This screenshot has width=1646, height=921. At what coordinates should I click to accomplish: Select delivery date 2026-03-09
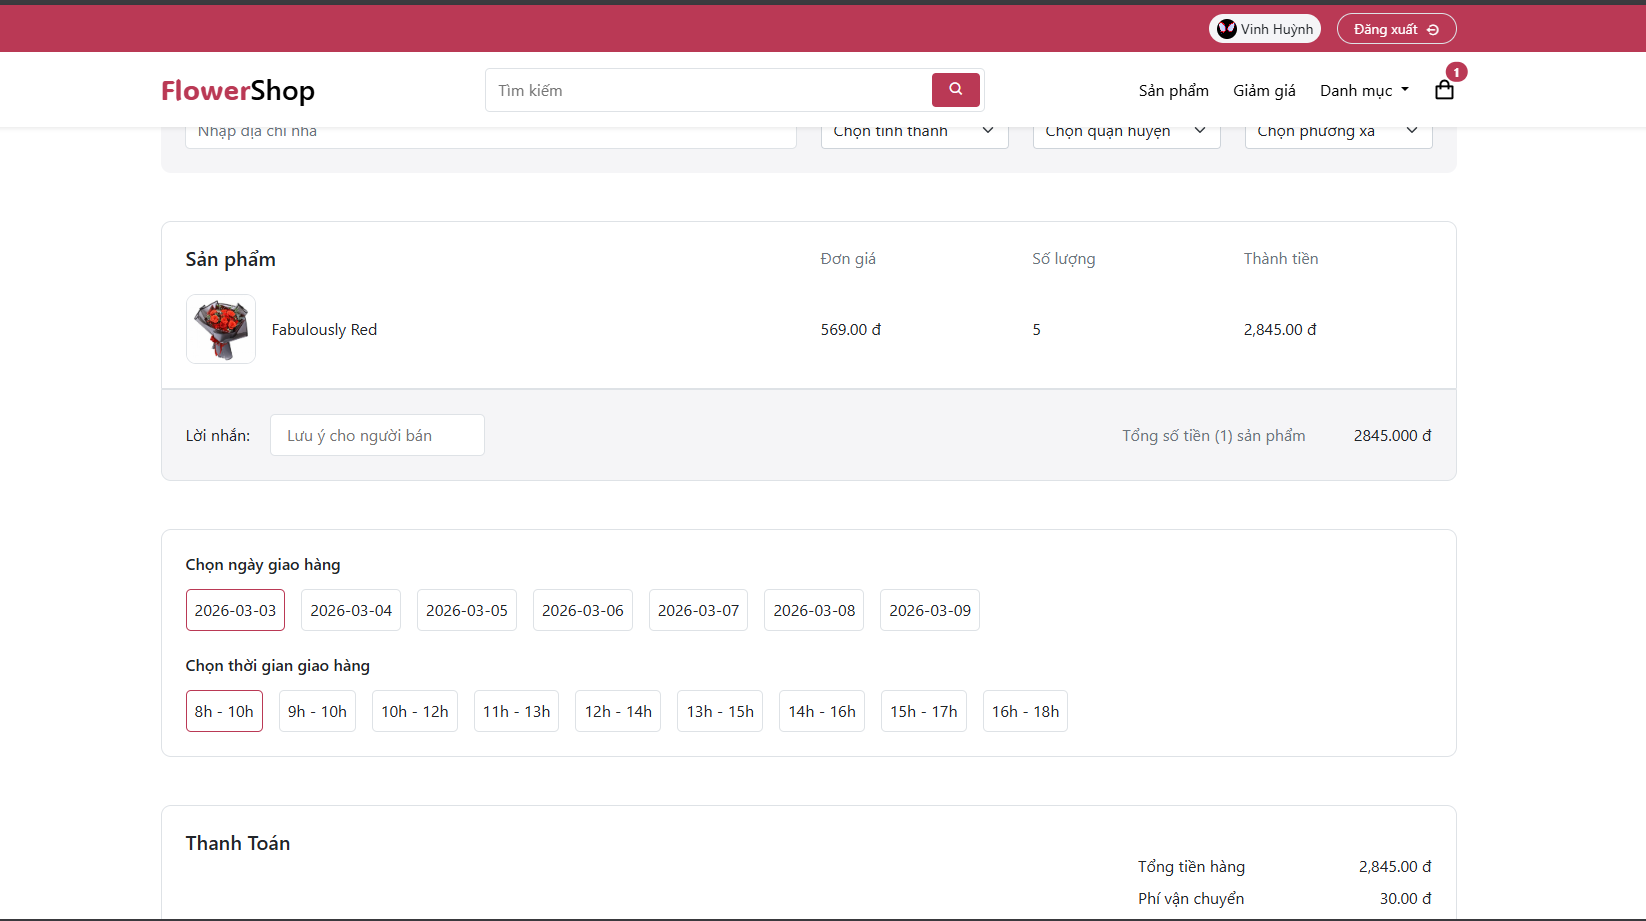[x=930, y=611]
